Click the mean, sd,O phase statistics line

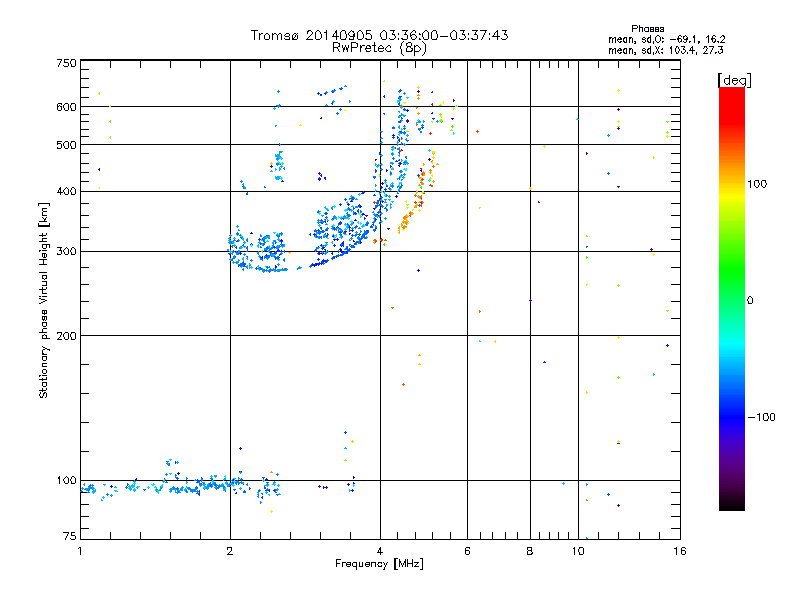[666, 39]
